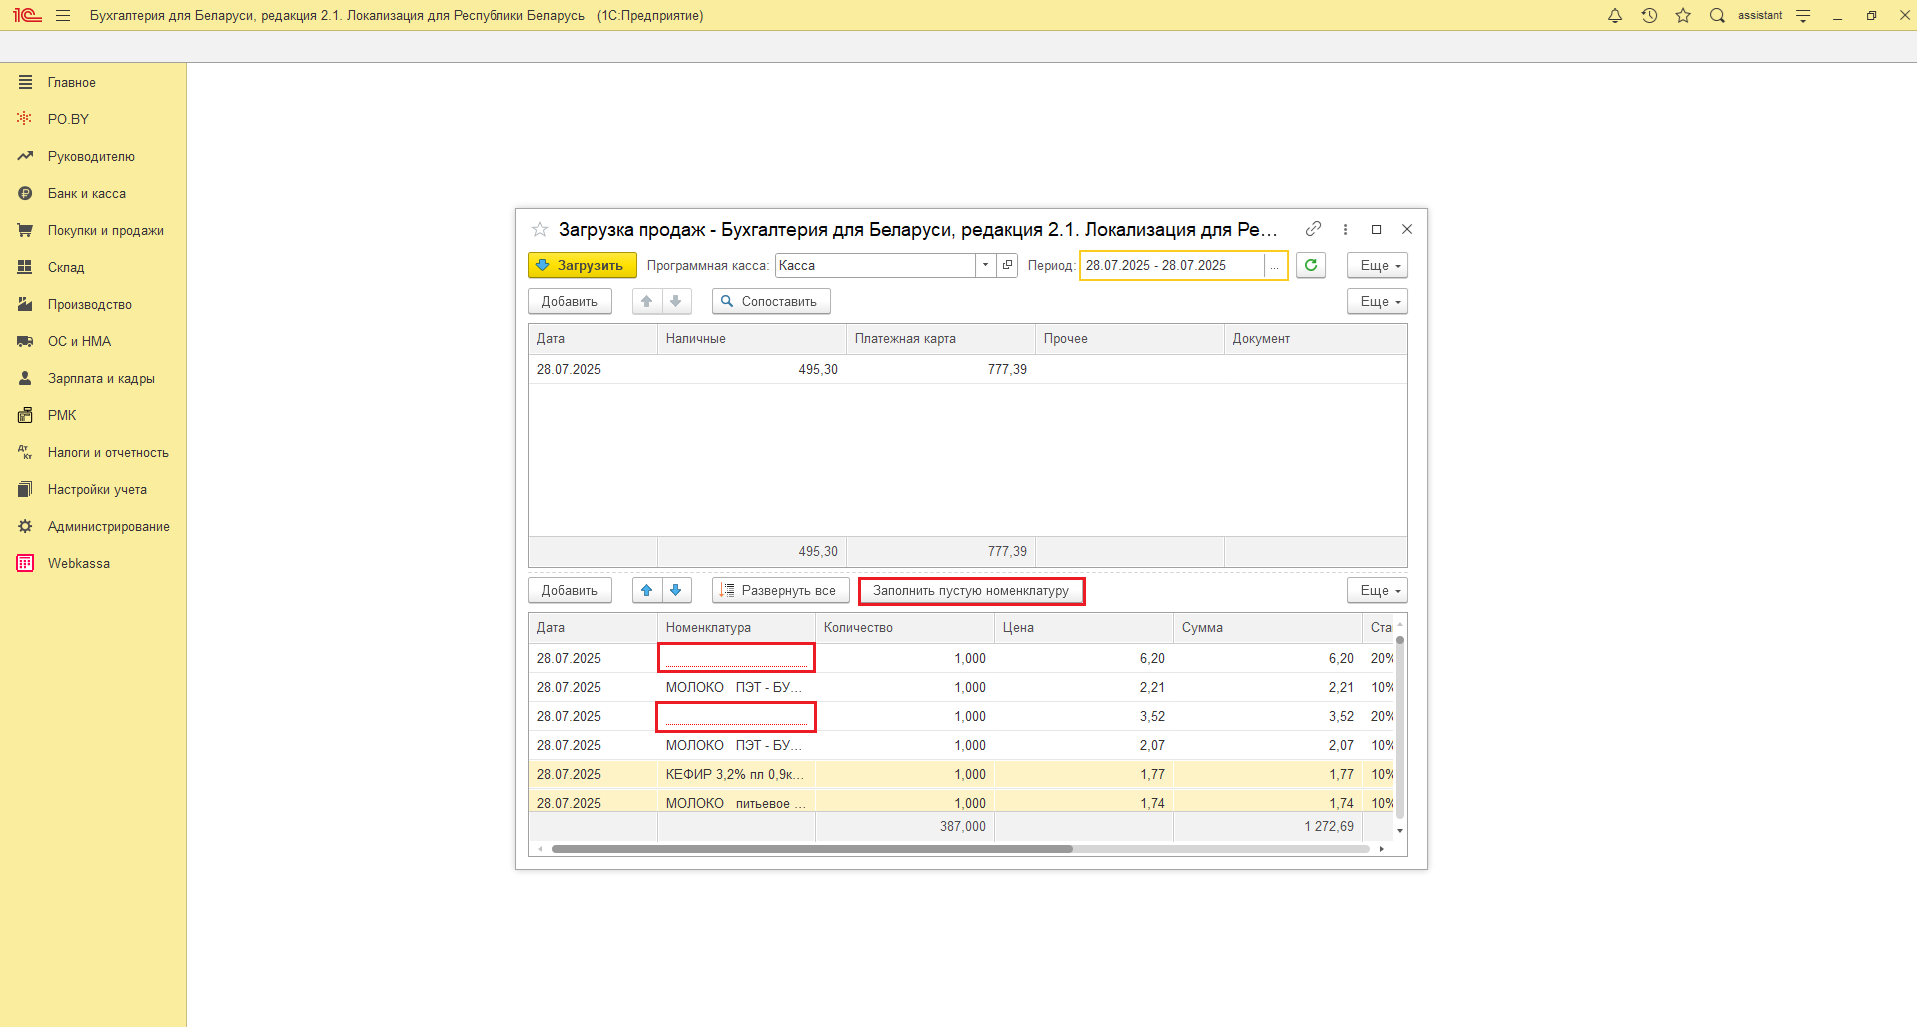The width and height of the screenshot is (1919, 1027).
Task: Maximize the Загрузка продаж form window
Action: (1376, 229)
